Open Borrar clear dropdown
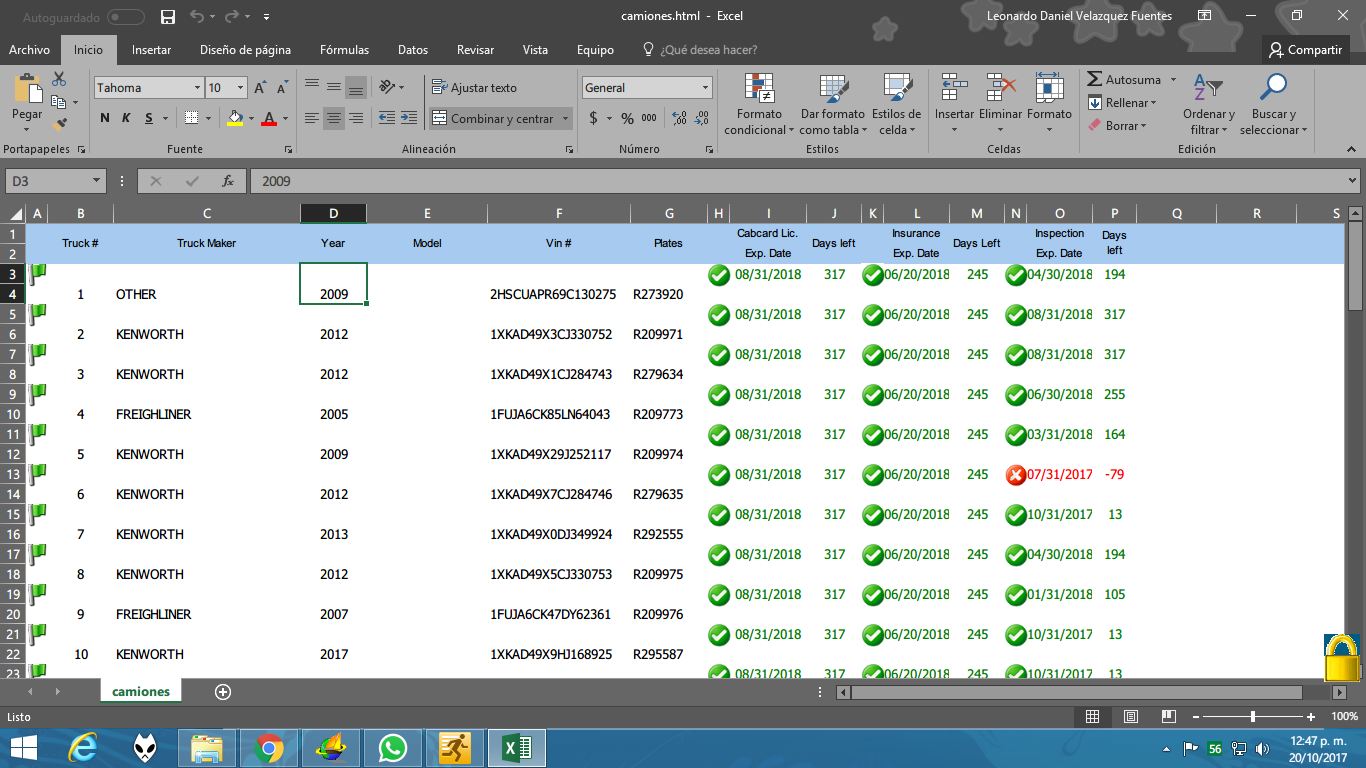Viewport: 1366px width, 768px height. click(1143, 126)
